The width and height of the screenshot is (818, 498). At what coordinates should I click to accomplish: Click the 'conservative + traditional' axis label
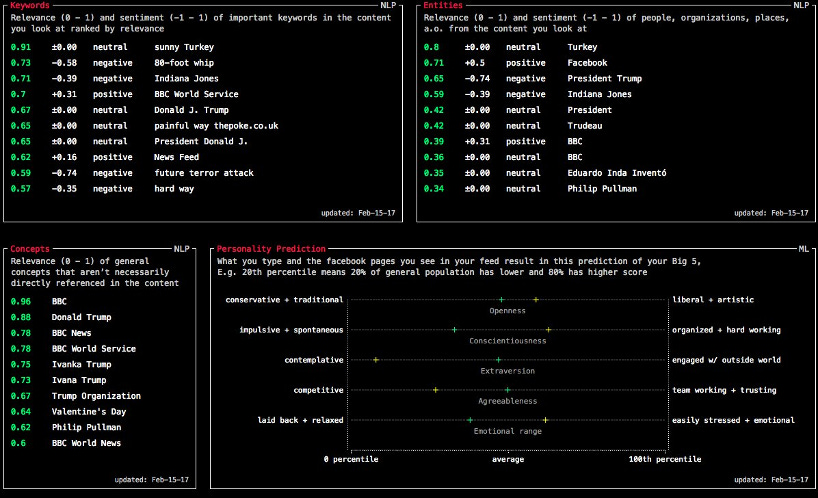tap(284, 300)
